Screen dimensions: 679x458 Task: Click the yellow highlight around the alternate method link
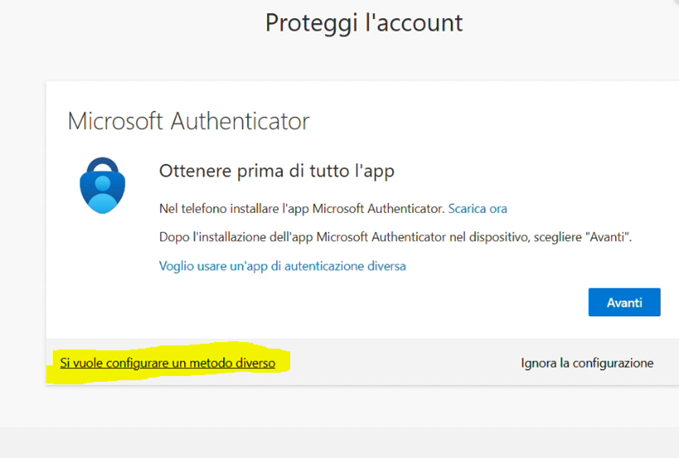[x=283, y=363]
